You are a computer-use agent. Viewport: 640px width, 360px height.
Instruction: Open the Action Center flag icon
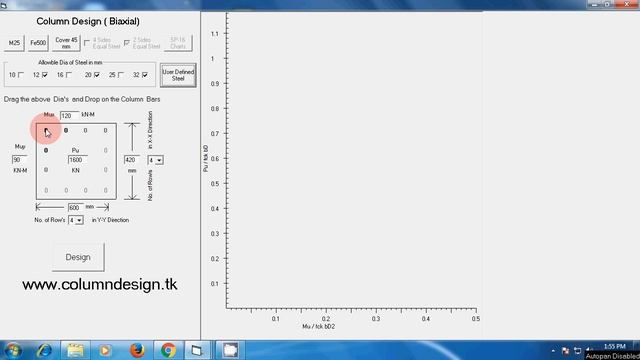[565, 351]
